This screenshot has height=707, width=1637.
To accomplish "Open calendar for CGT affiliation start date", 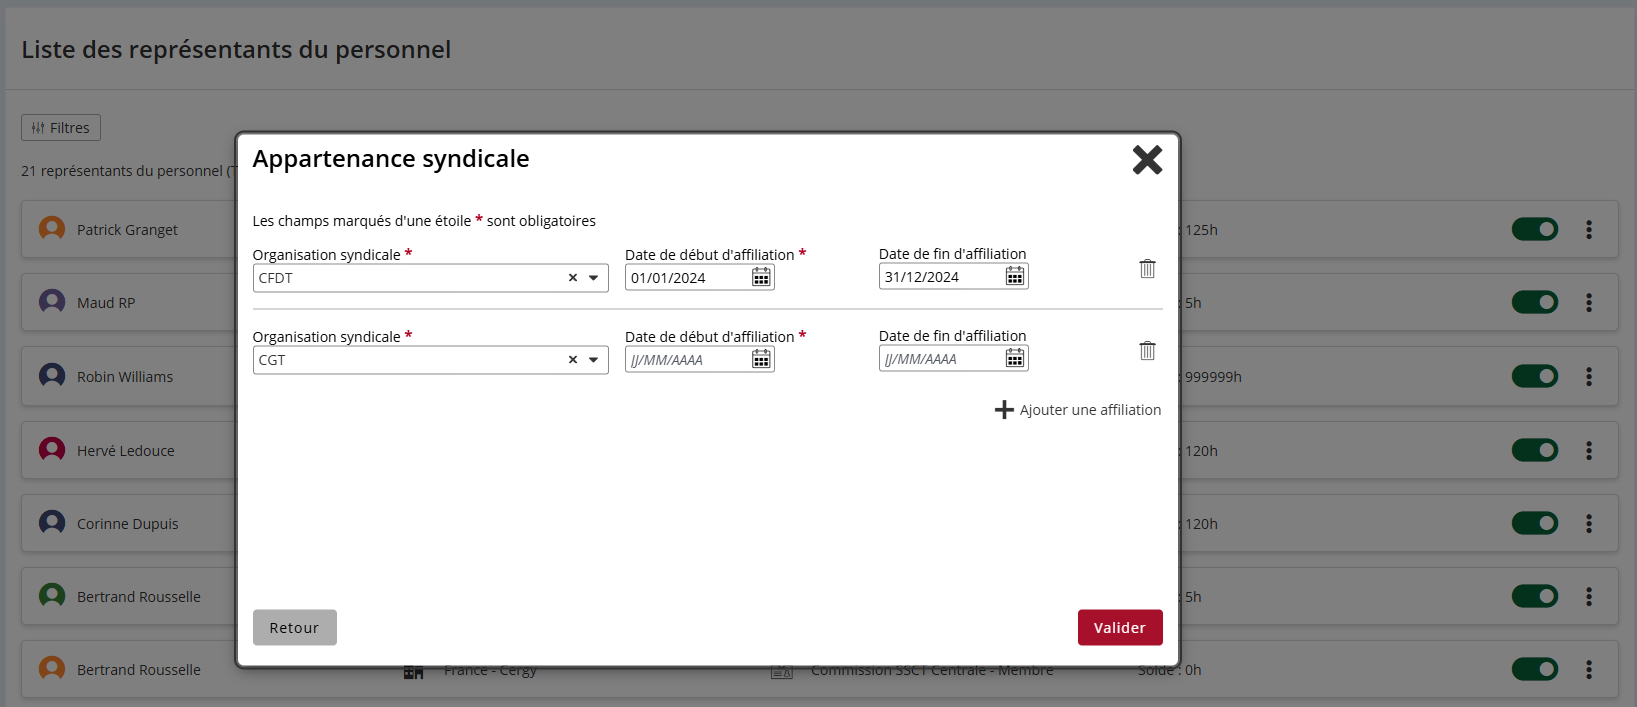I will (x=761, y=359).
